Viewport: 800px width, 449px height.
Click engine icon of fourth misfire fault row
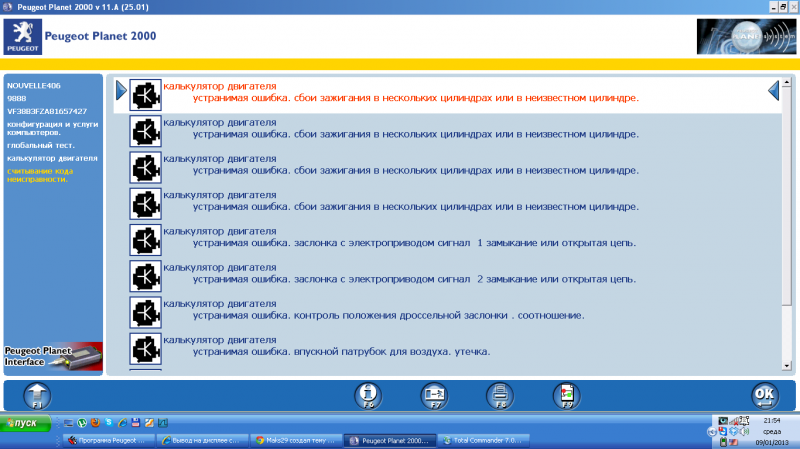(x=145, y=204)
